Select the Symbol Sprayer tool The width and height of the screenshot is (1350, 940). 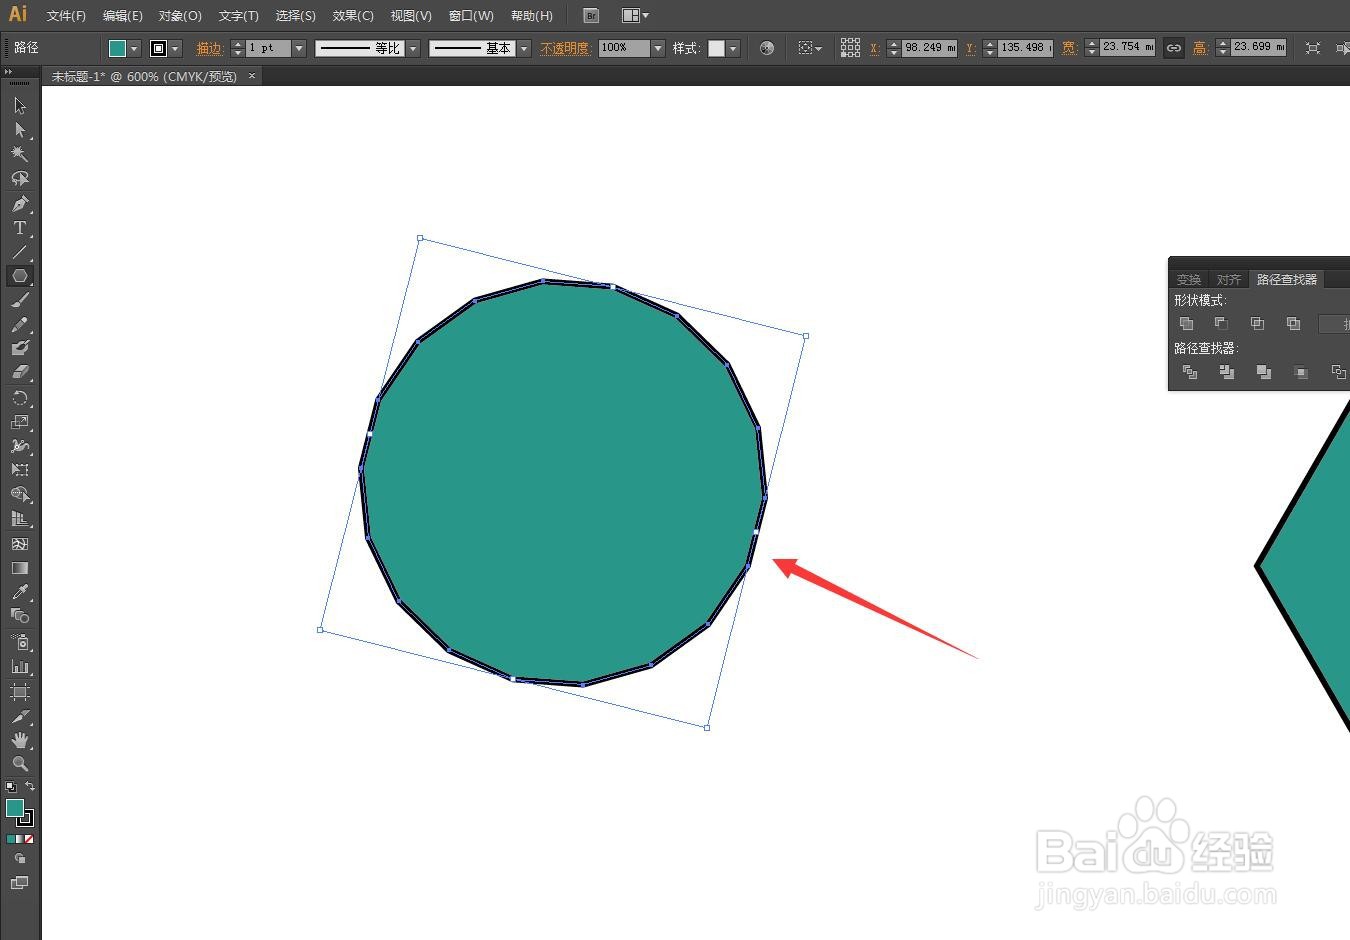click(20, 642)
